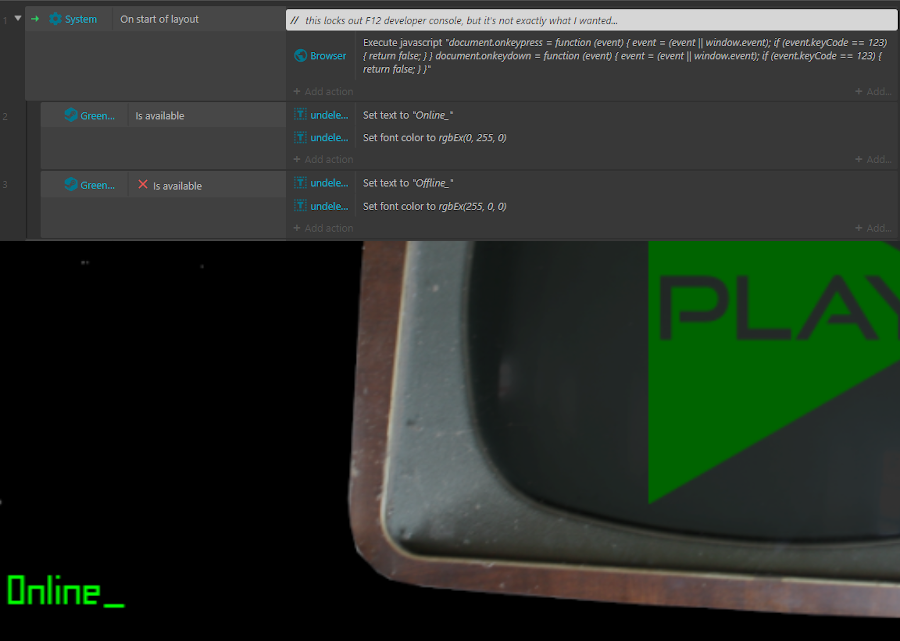900x641 pixels.
Task: Select the Green... object name in event 2
Action: point(98,115)
